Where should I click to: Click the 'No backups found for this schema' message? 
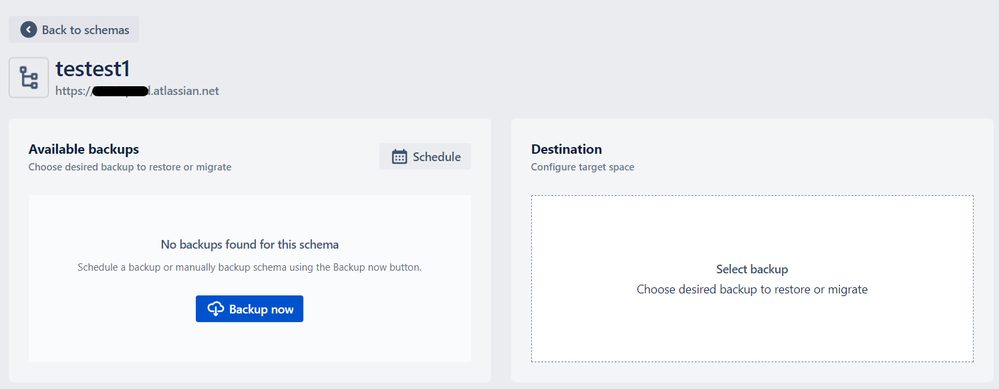coord(250,244)
